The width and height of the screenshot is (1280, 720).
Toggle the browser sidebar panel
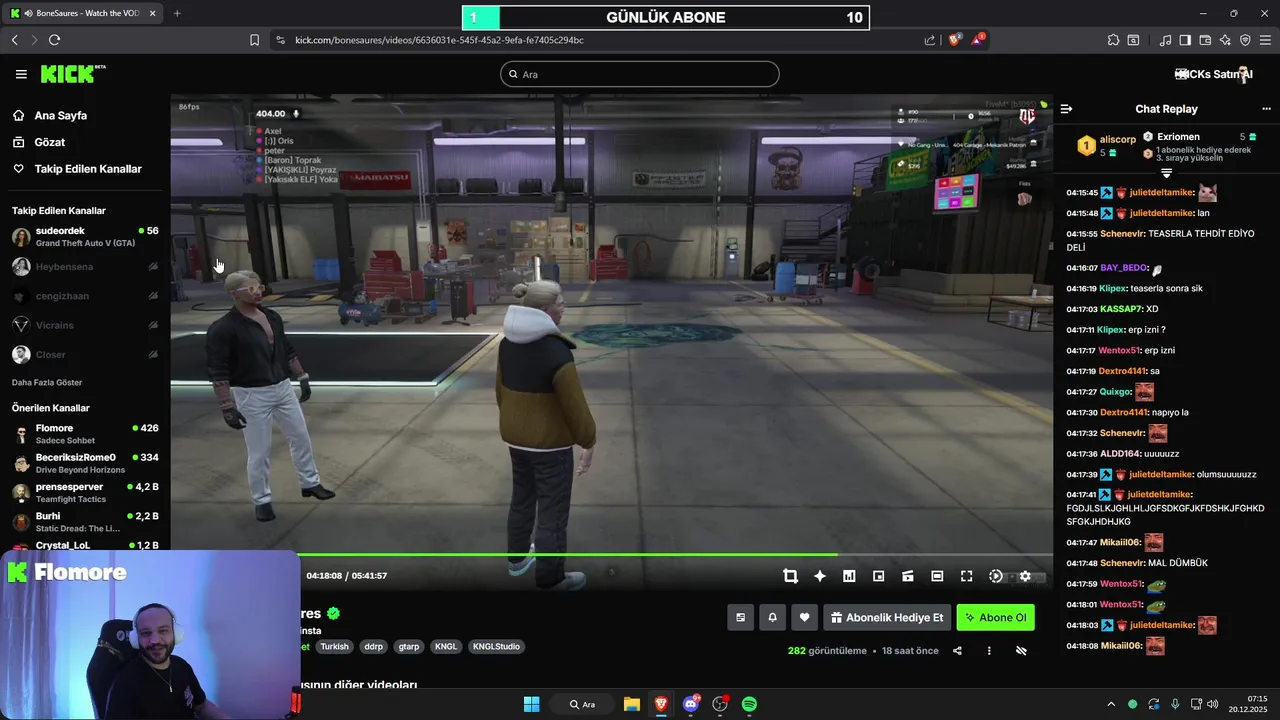pyautogui.click(x=1185, y=40)
